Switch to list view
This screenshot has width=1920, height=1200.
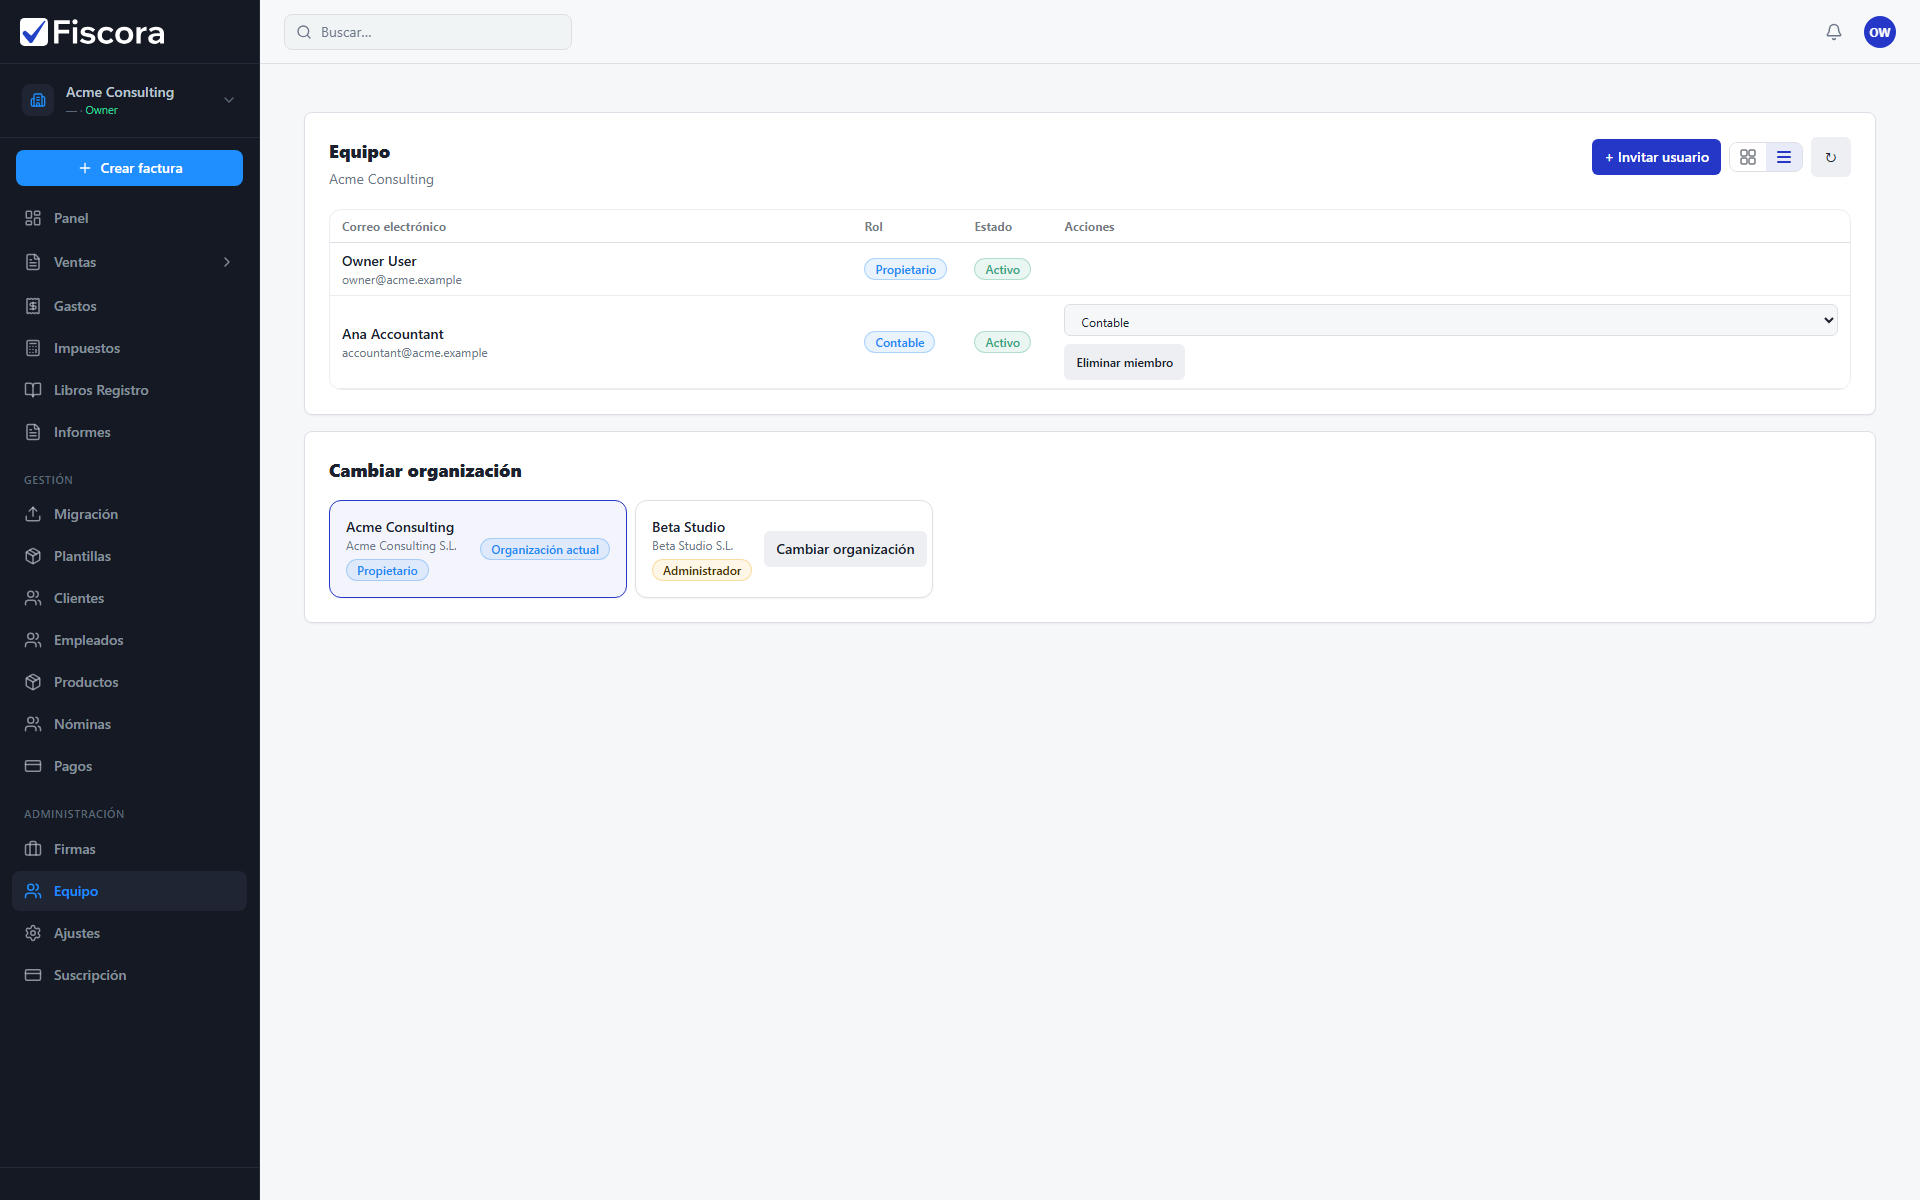[1783, 157]
